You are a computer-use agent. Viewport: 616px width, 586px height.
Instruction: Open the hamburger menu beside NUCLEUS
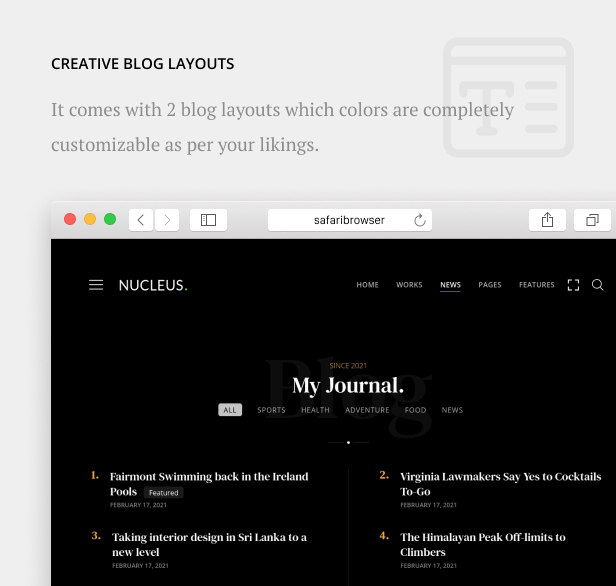96,285
